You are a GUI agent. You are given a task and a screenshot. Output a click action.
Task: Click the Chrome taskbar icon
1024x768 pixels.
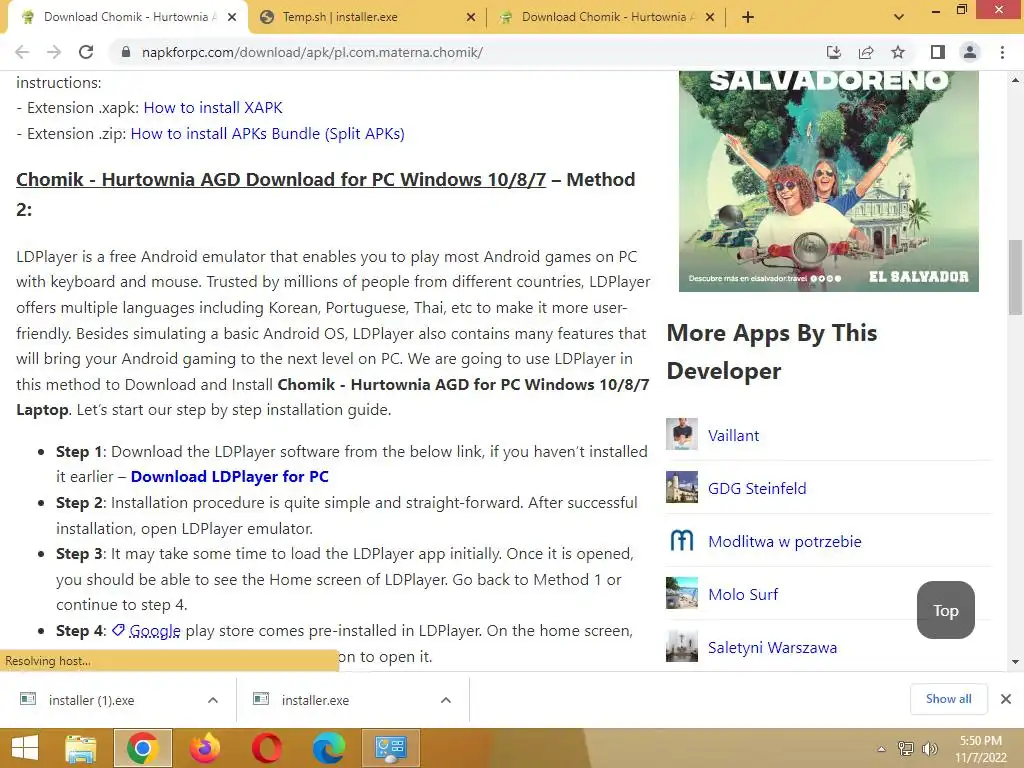click(143, 748)
